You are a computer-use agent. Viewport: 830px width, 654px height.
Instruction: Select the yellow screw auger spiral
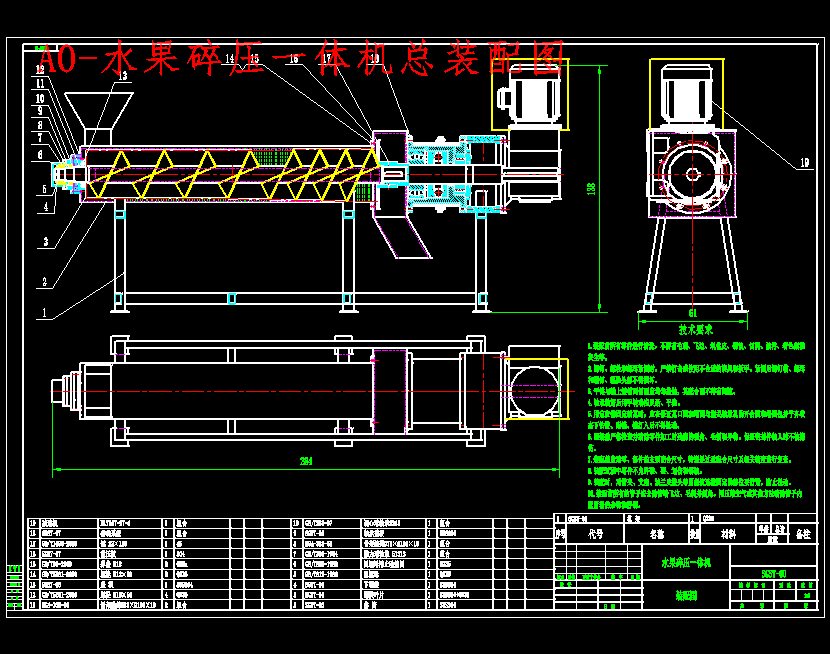pos(233,175)
